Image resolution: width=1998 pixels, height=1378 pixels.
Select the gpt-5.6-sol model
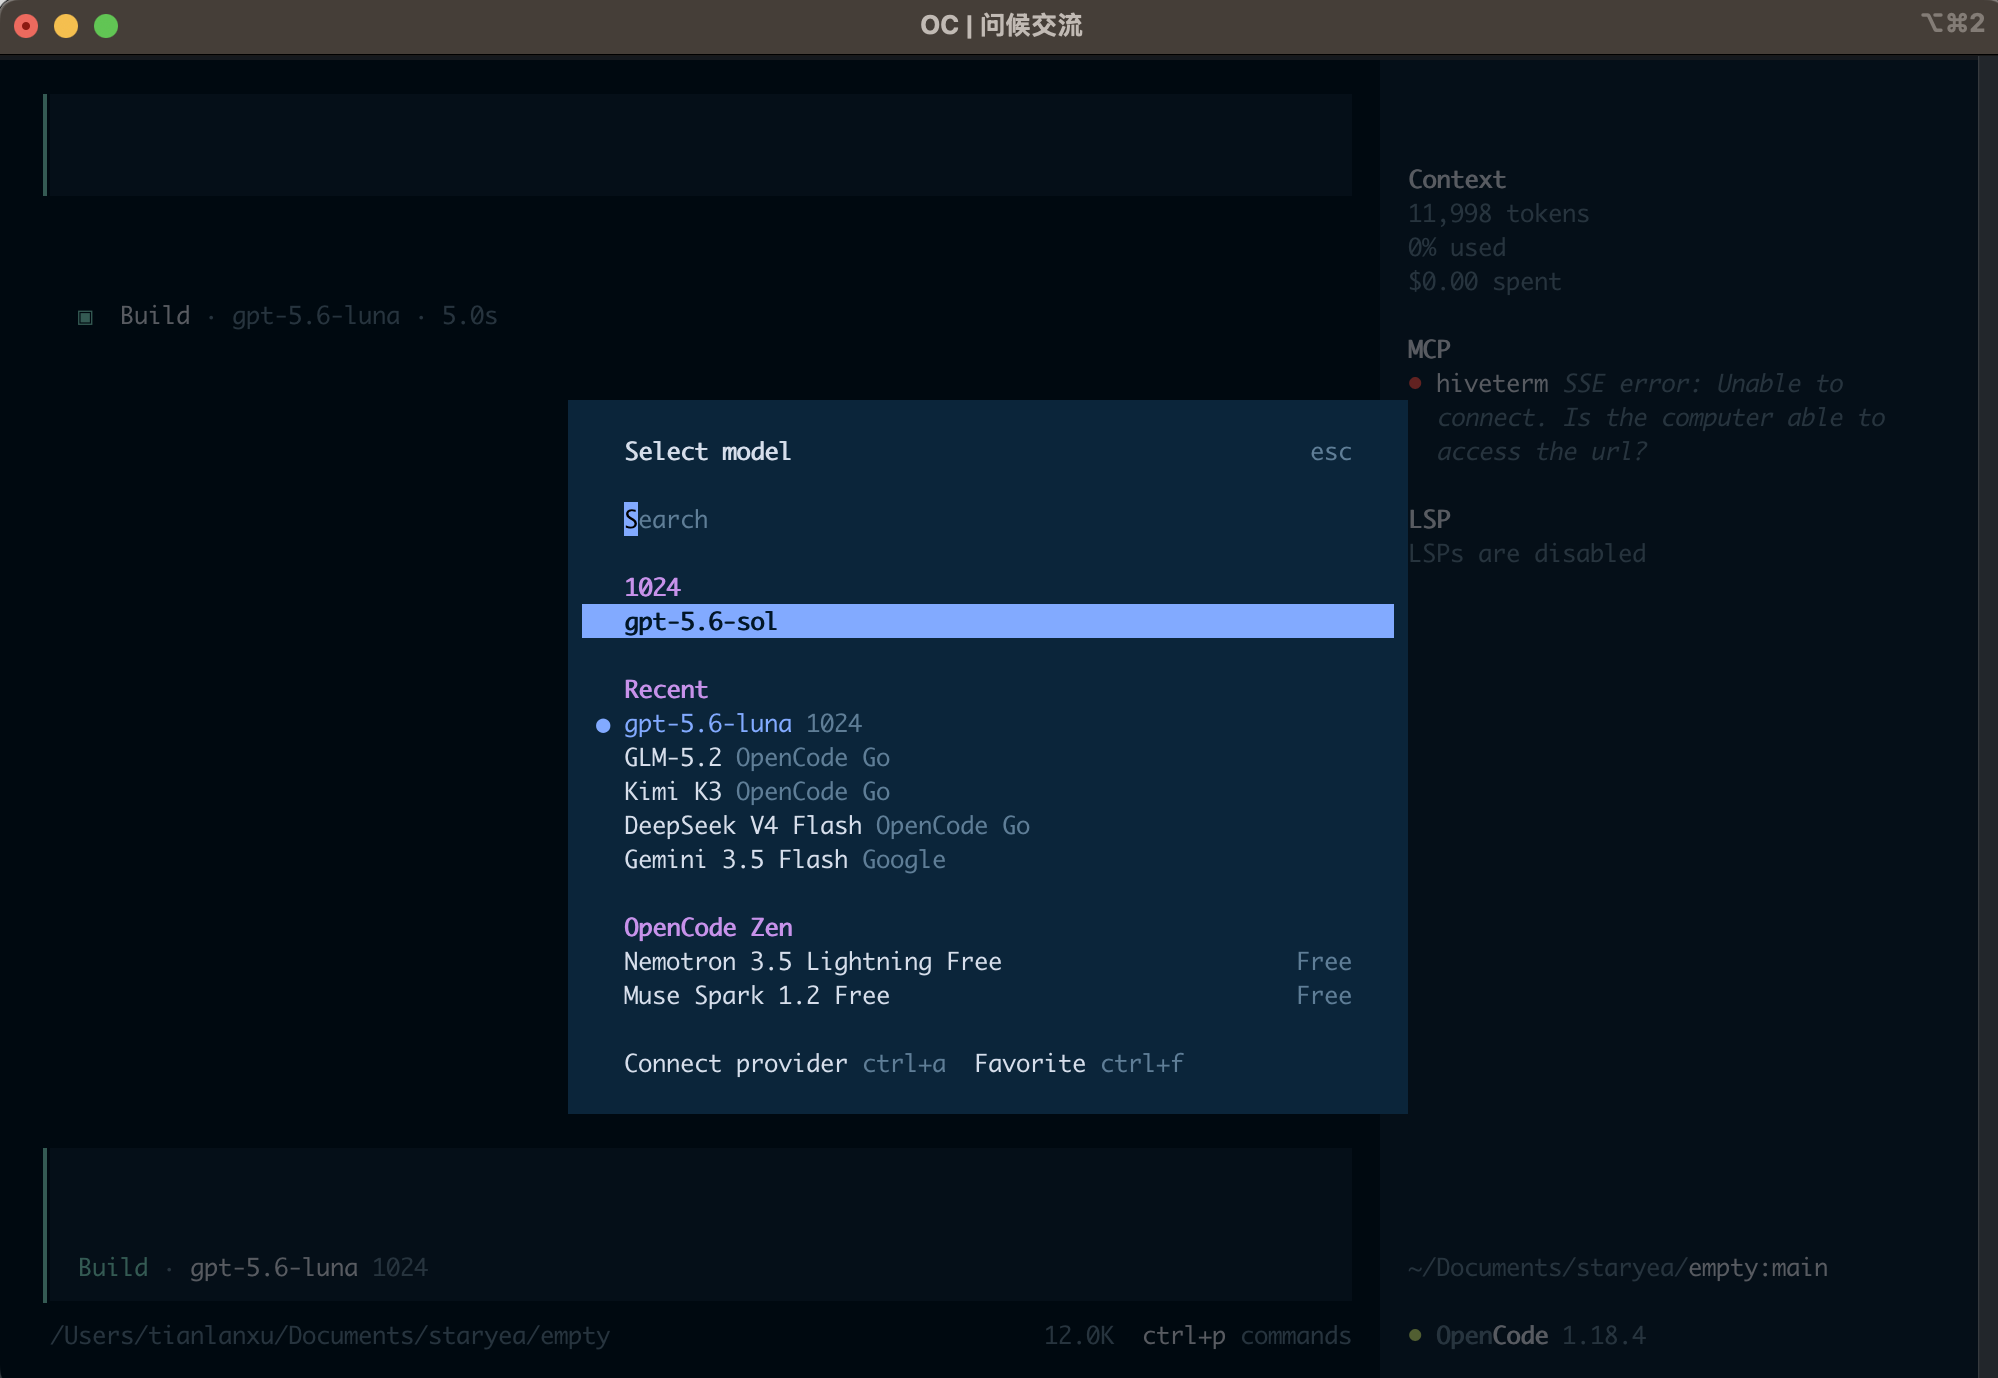(987, 621)
